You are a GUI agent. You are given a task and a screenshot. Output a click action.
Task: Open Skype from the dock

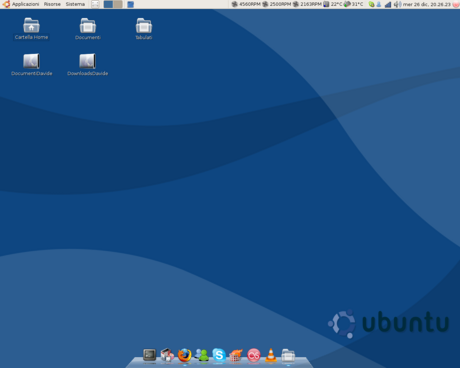(219, 355)
